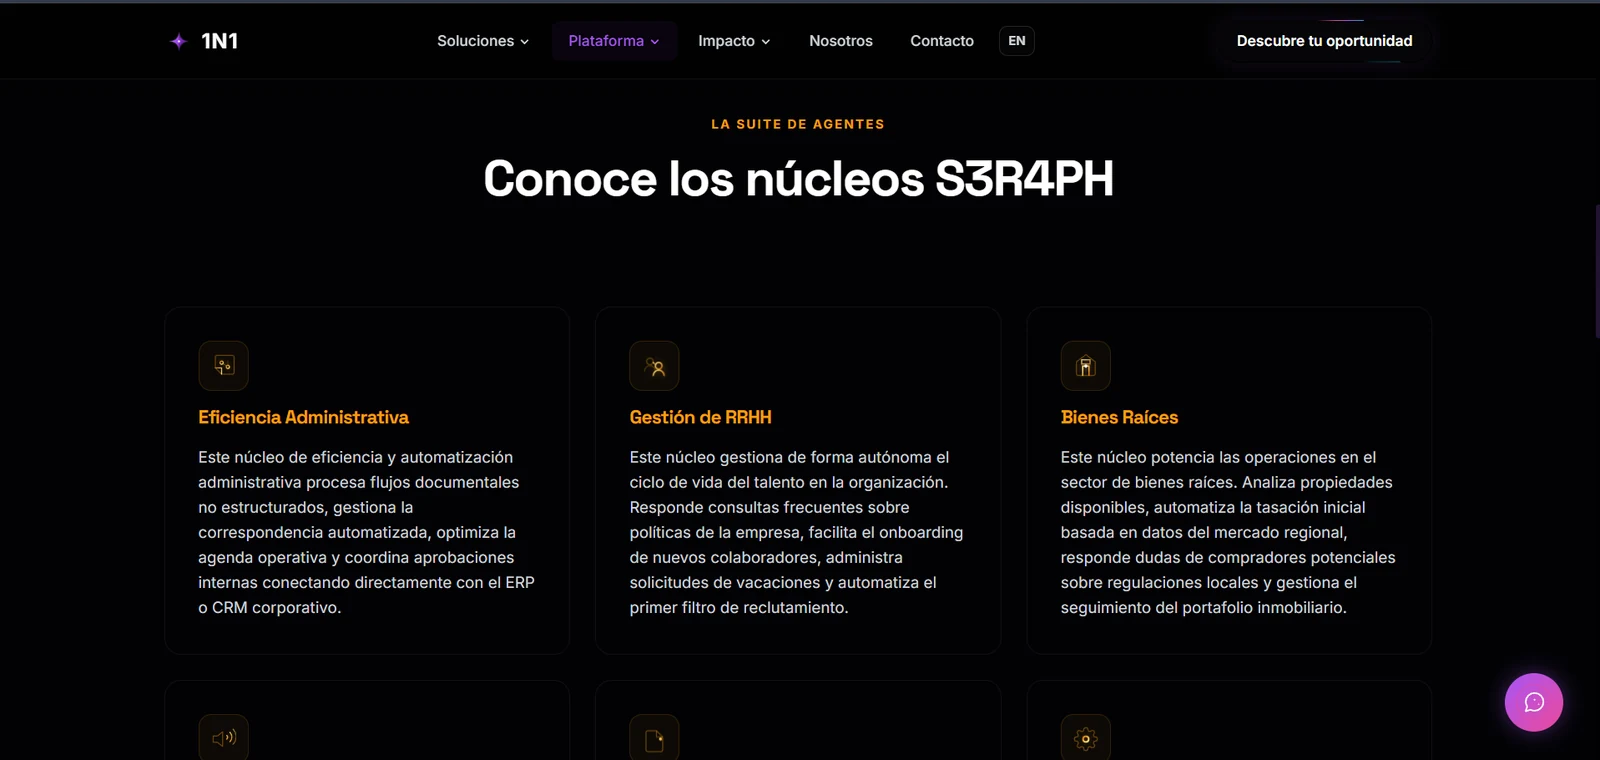Open the Contacto page
Image resolution: width=1600 pixels, height=760 pixels.
coord(942,41)
